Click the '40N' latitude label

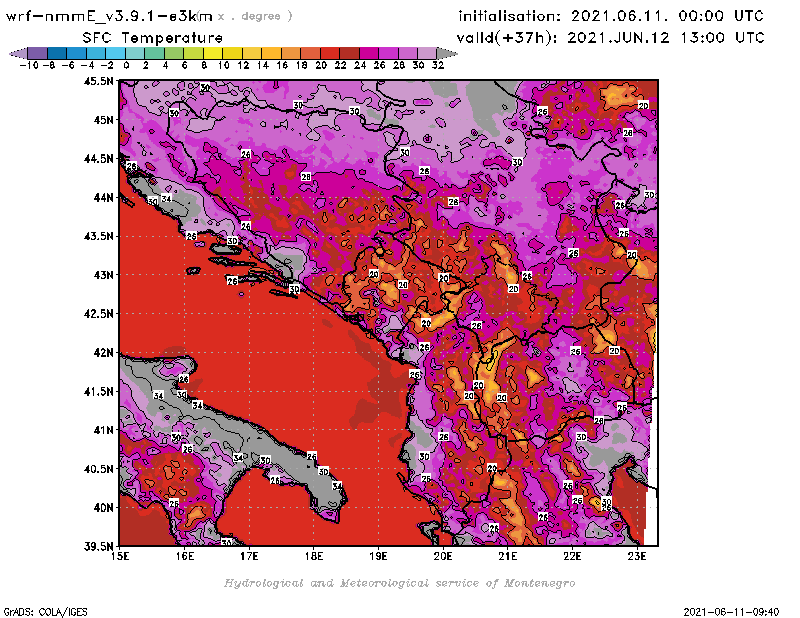pos(104,508)
